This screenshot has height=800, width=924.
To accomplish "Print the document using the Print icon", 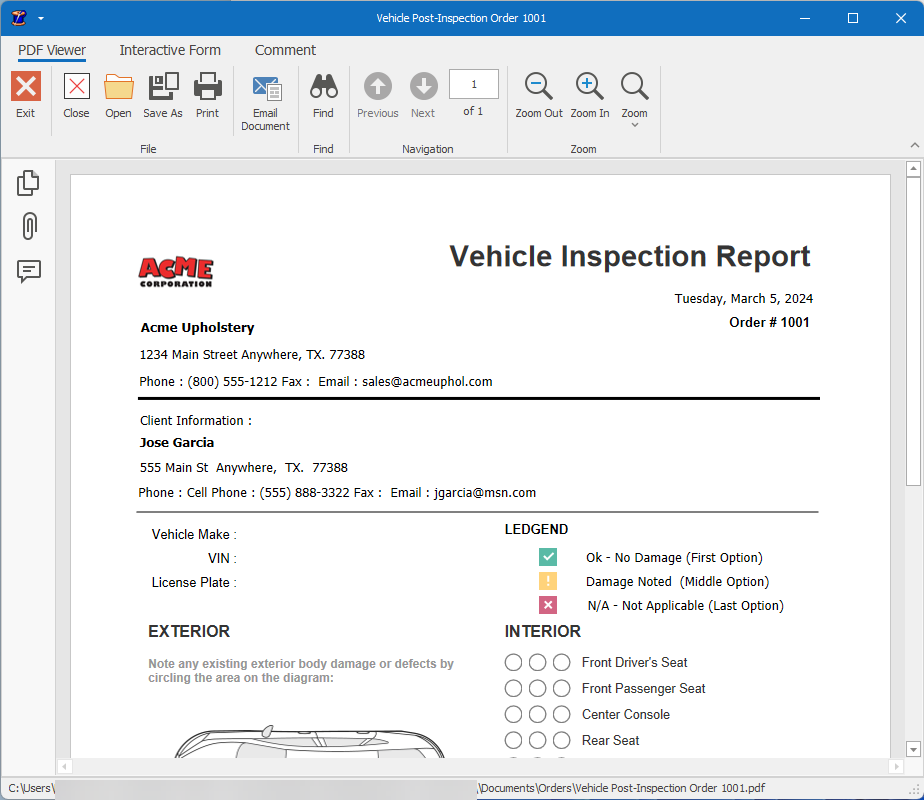I will pyautogui.click(x=207, y=96).
